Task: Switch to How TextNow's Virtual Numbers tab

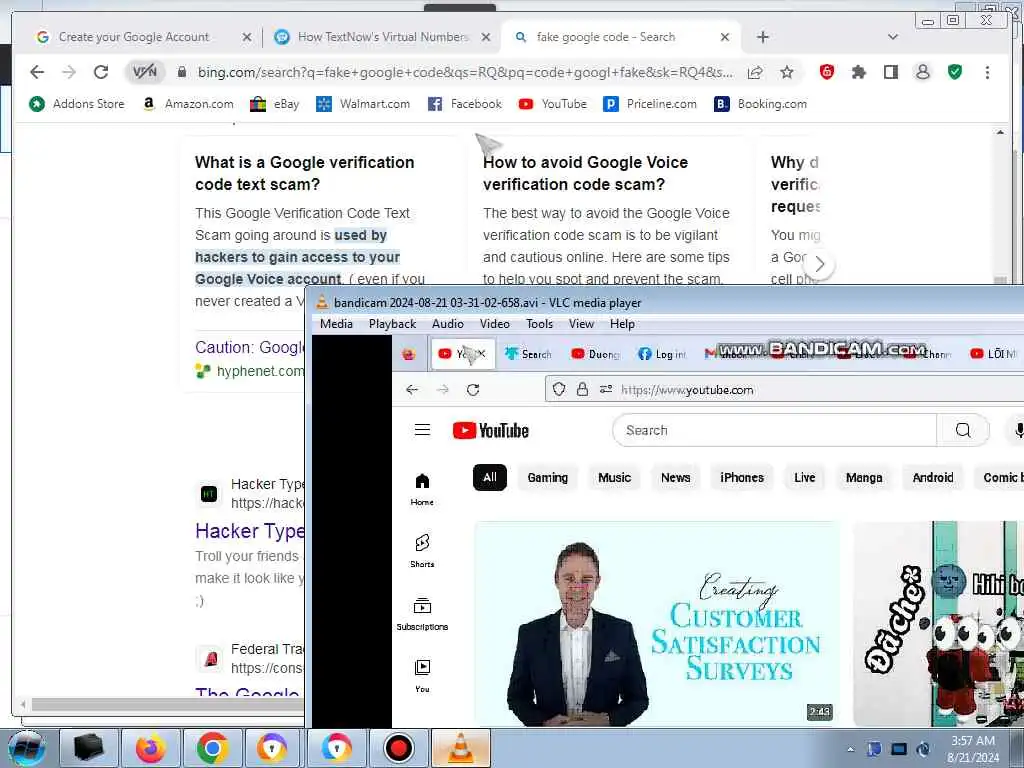Action: click(383, 37)
